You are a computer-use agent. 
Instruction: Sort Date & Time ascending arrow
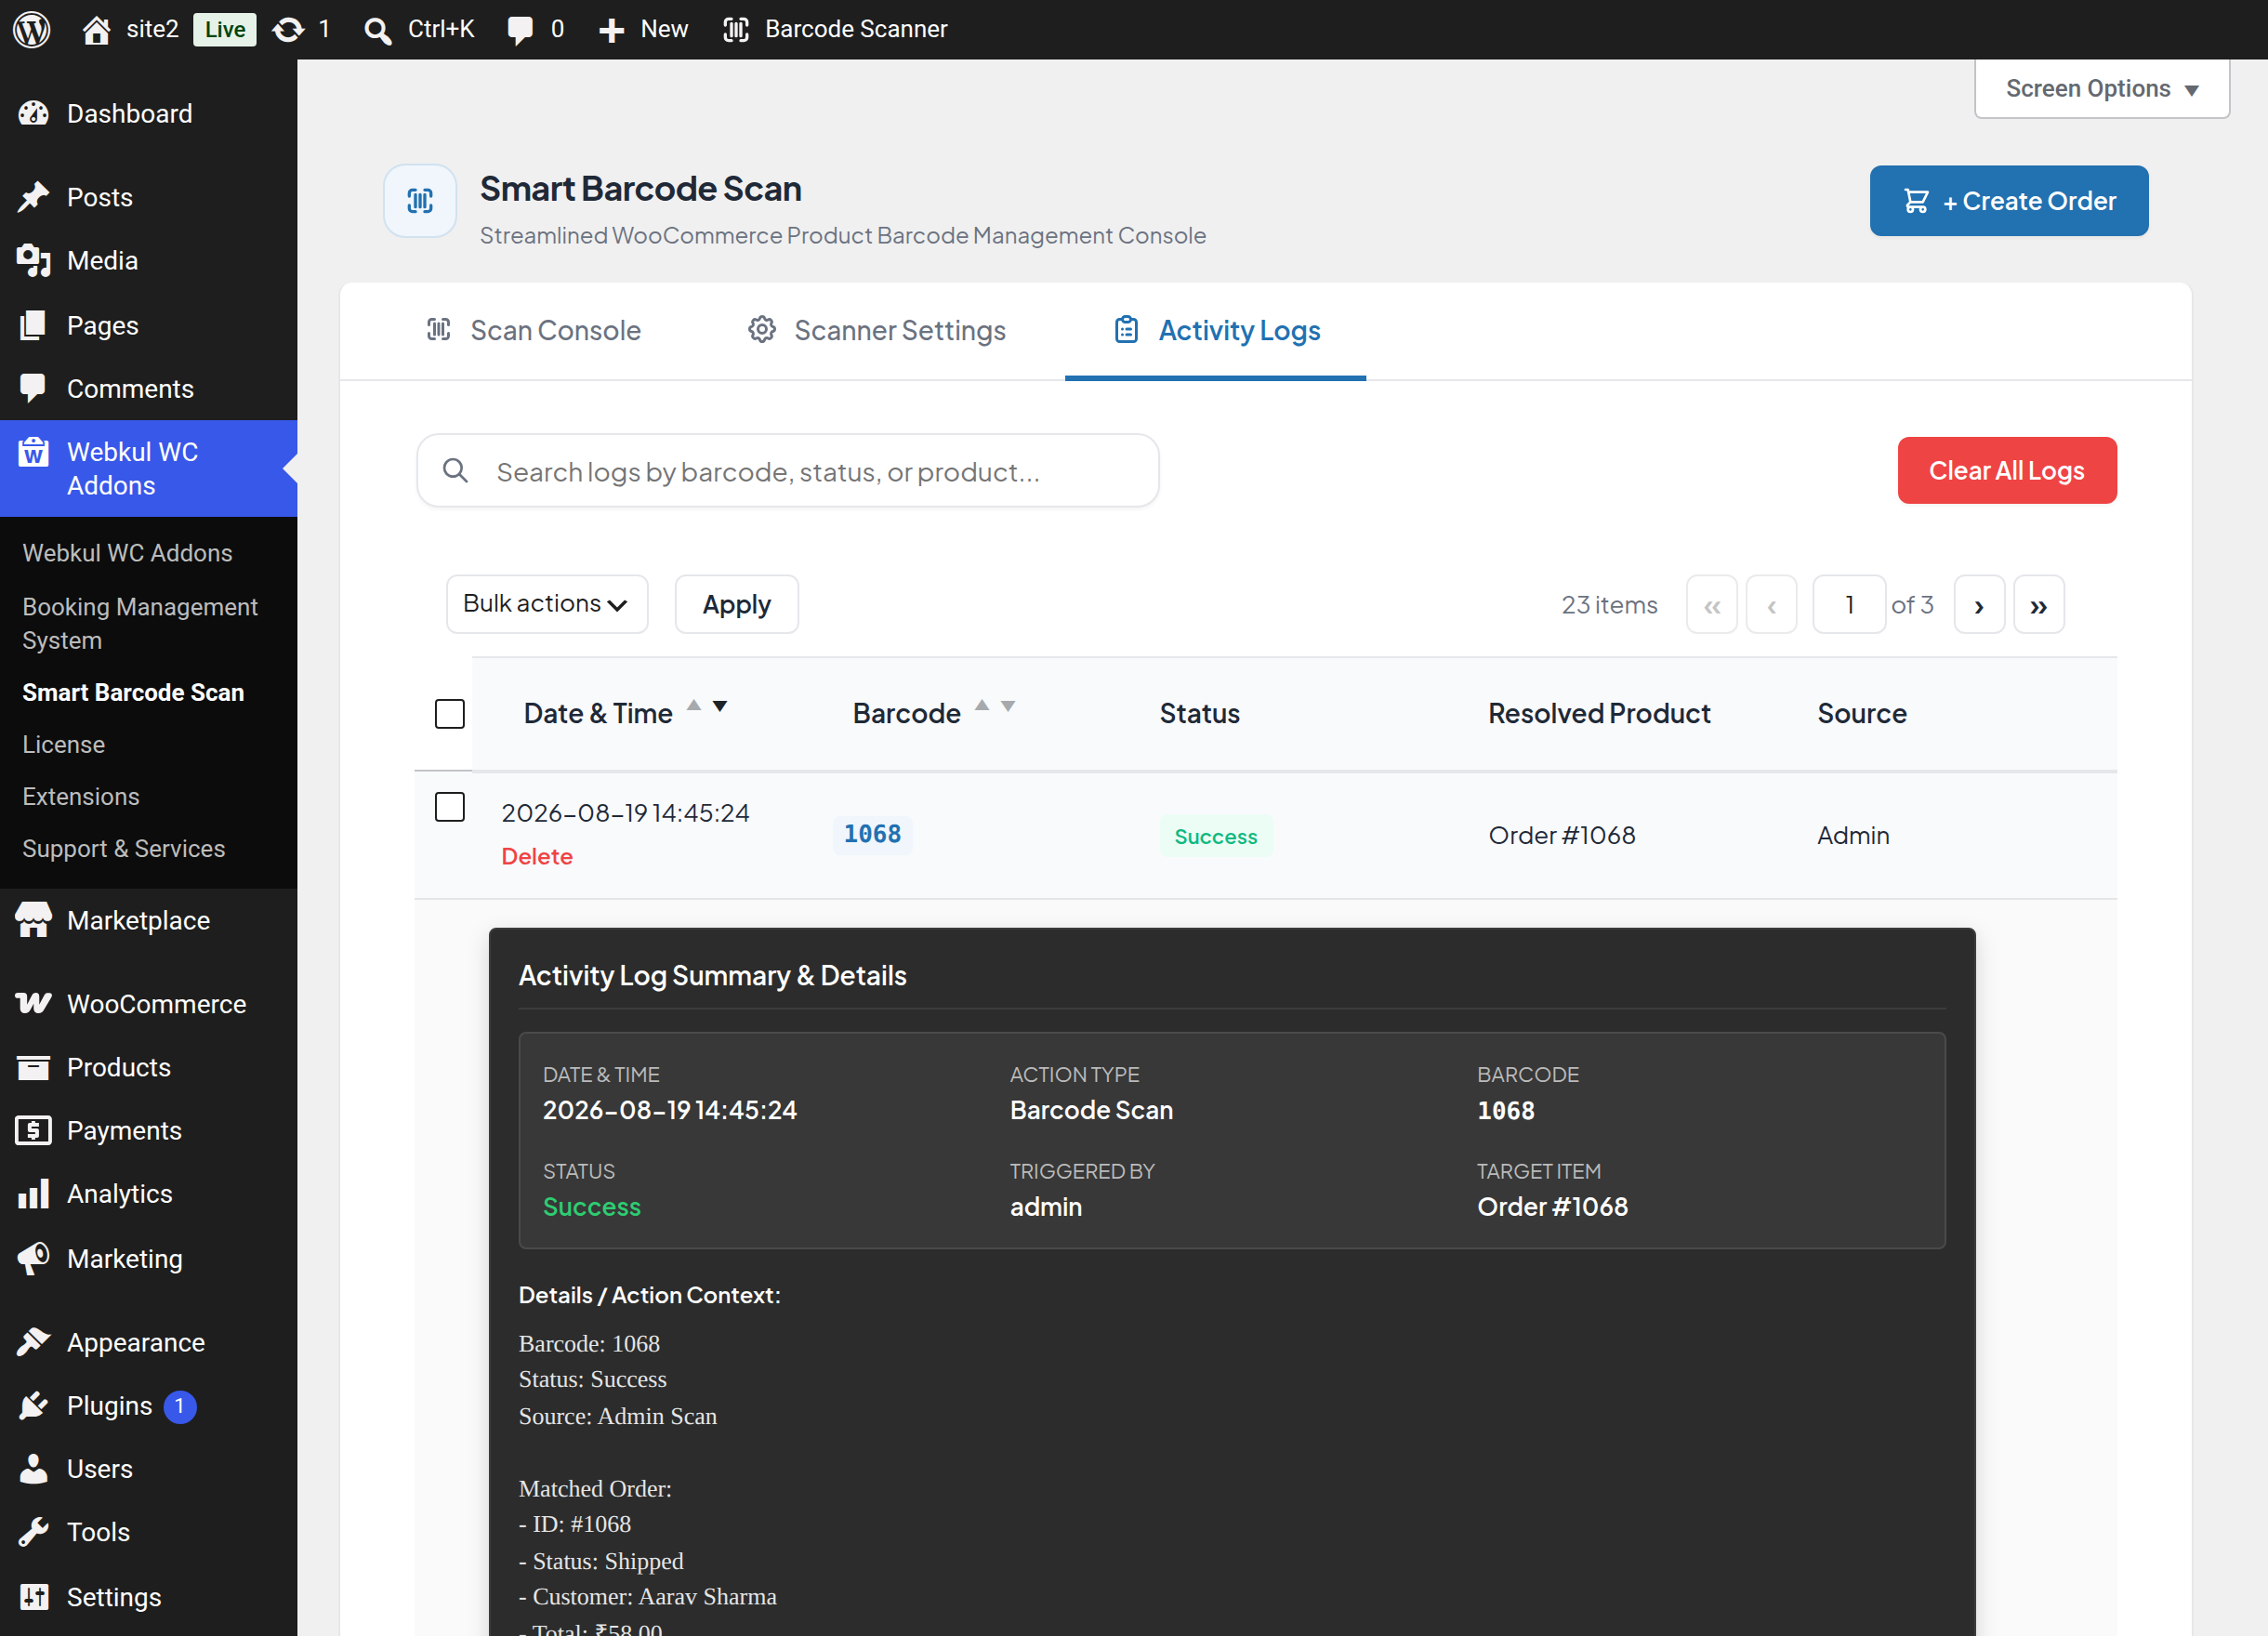click(x=694, y=706)
